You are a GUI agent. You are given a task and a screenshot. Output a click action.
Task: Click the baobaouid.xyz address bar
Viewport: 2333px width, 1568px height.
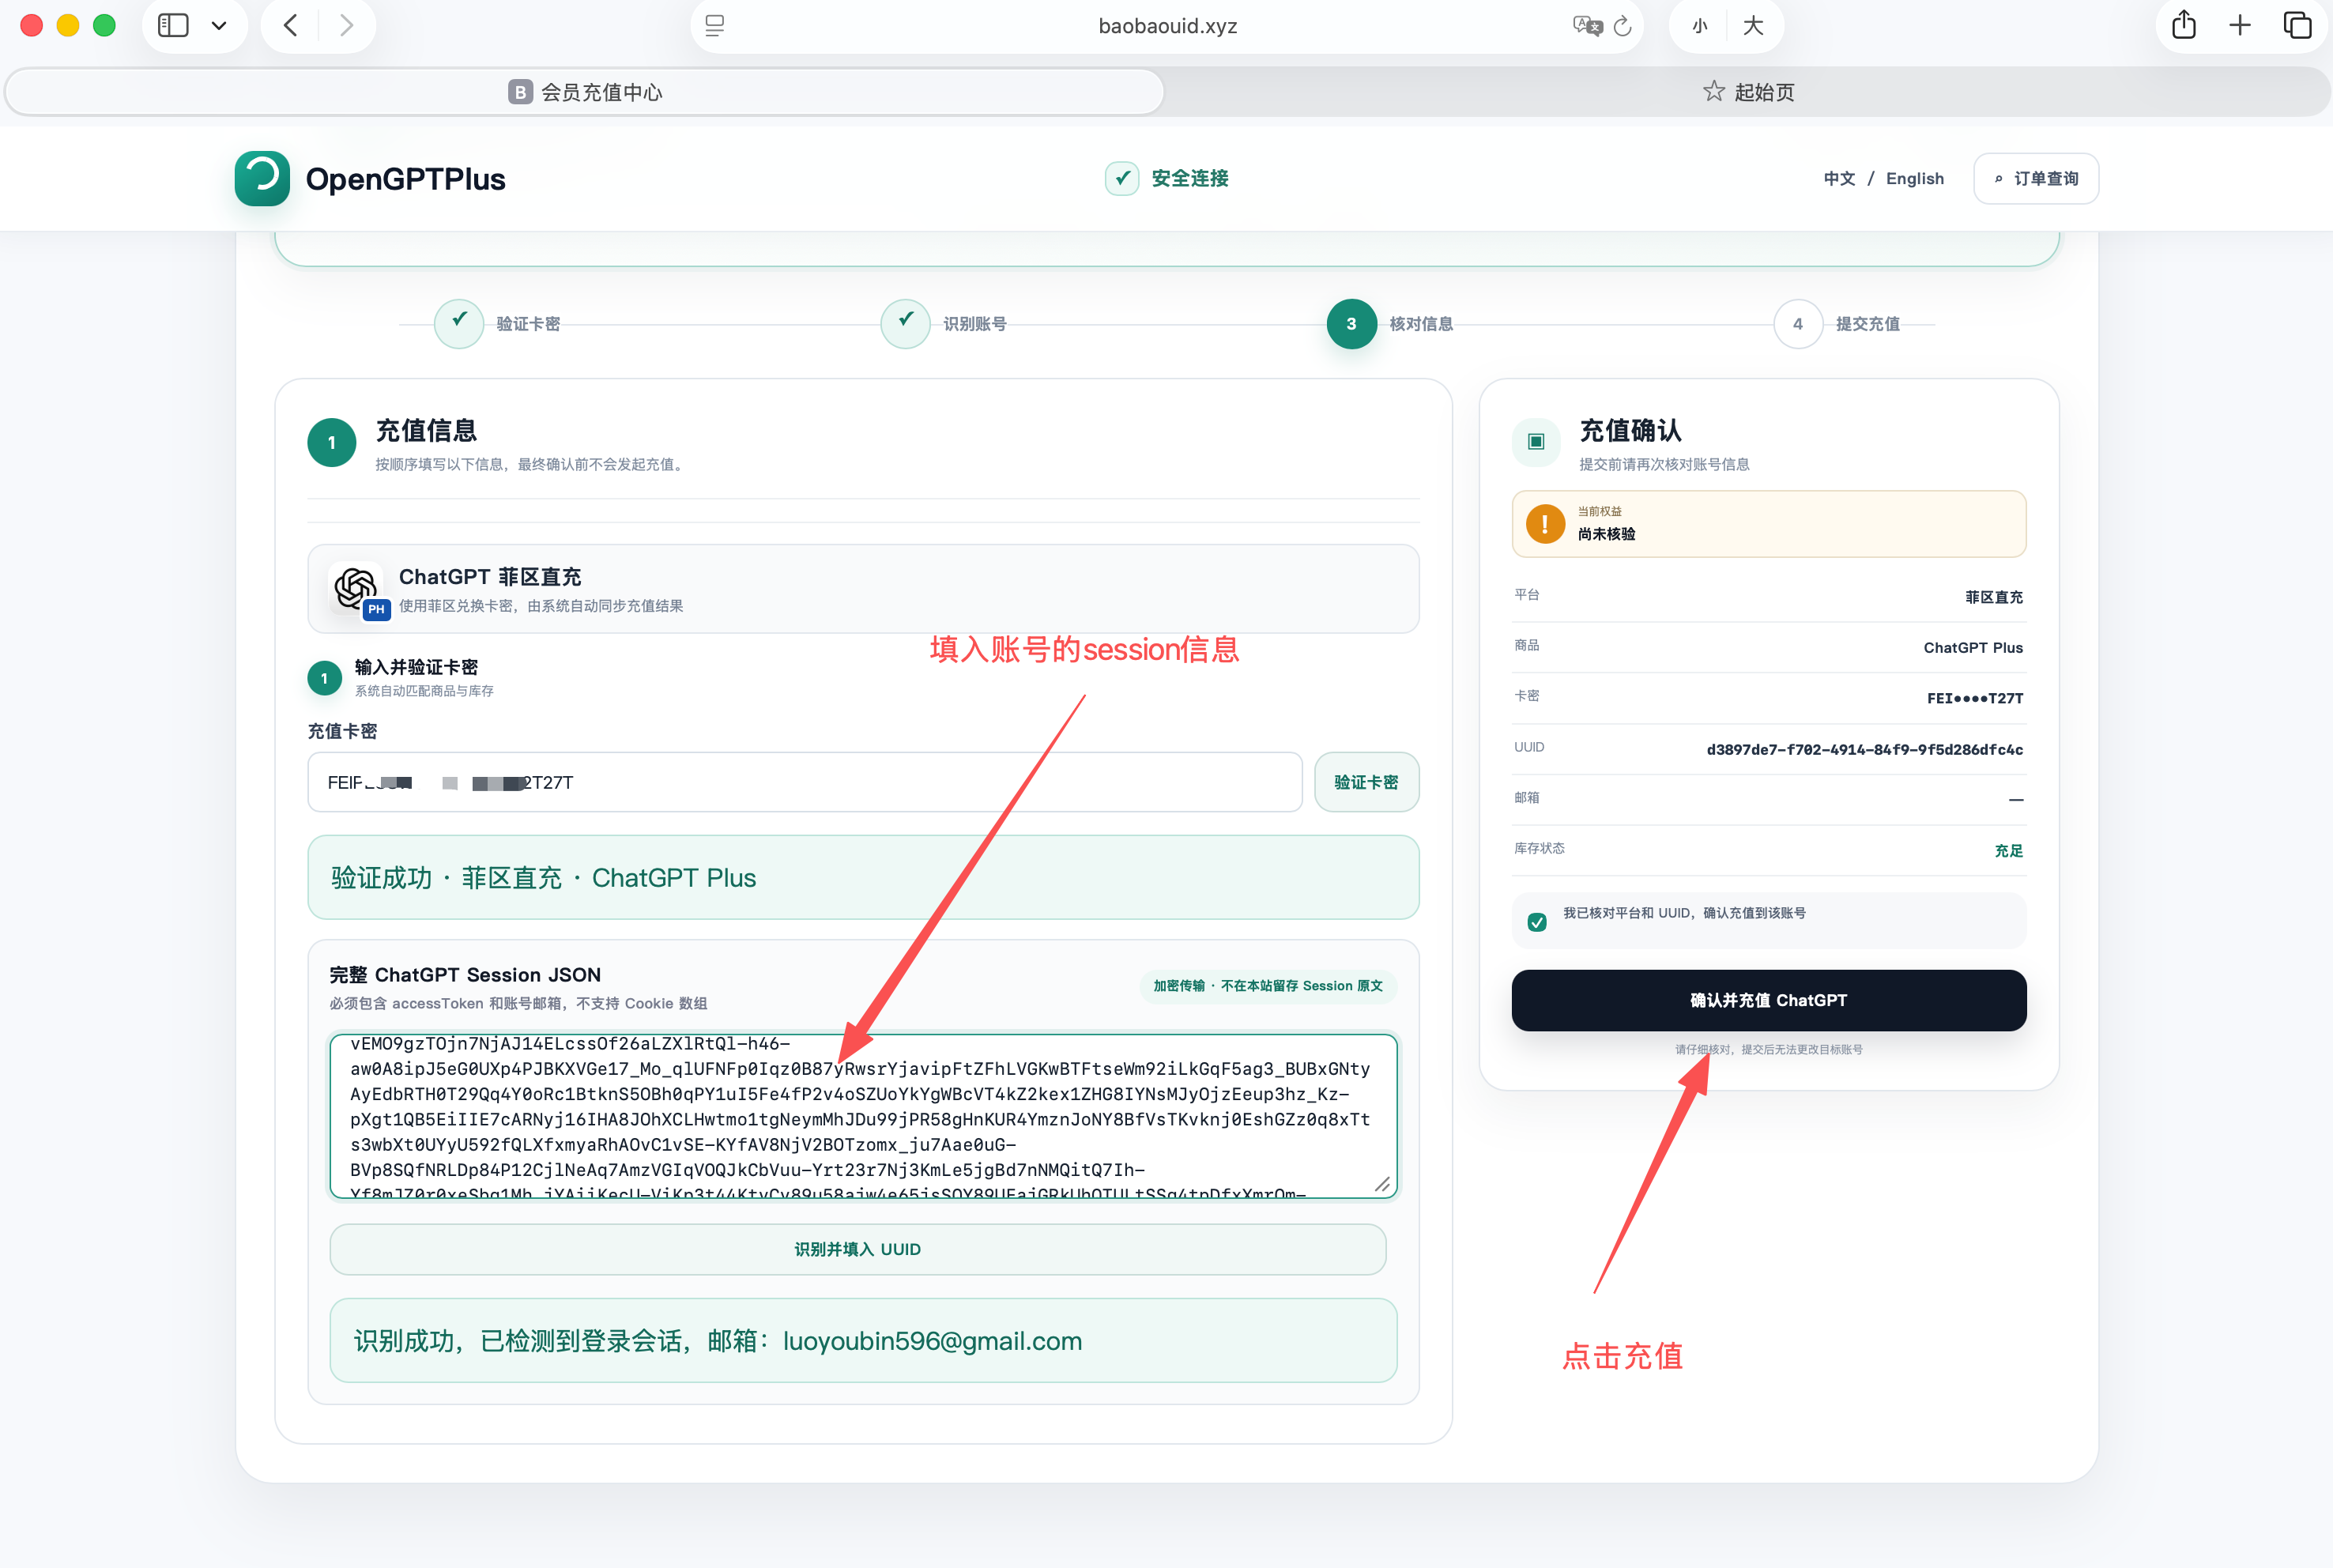1167,26
